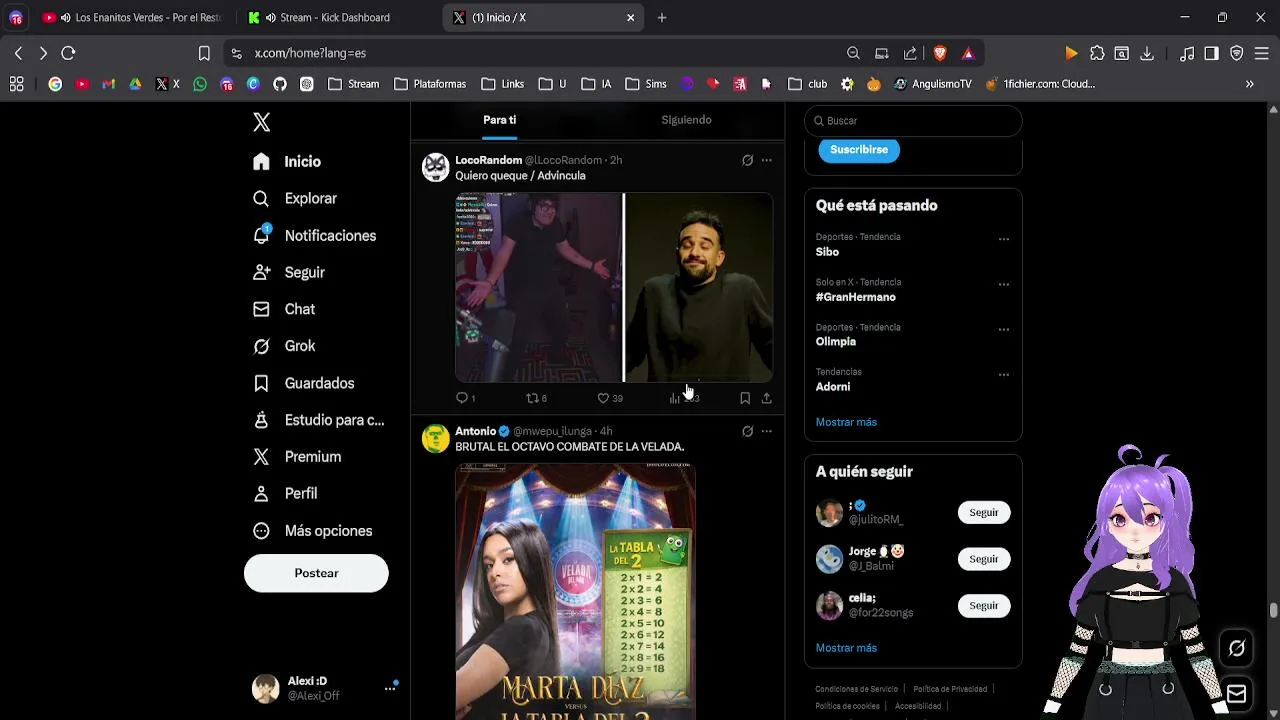Viewport: 1280px width, 720px height.
Task: Open LocoRandom's split video thumbnail
Action: [x=614, y=288]
